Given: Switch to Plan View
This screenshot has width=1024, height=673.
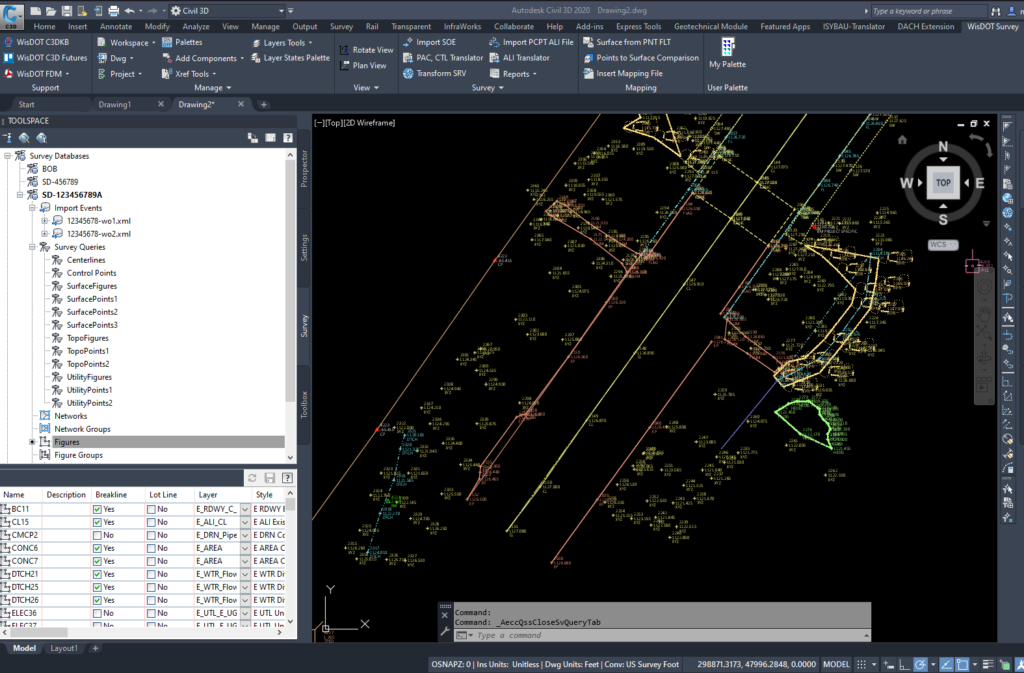Looking at the screenshot, I should (x=362, y=65).
